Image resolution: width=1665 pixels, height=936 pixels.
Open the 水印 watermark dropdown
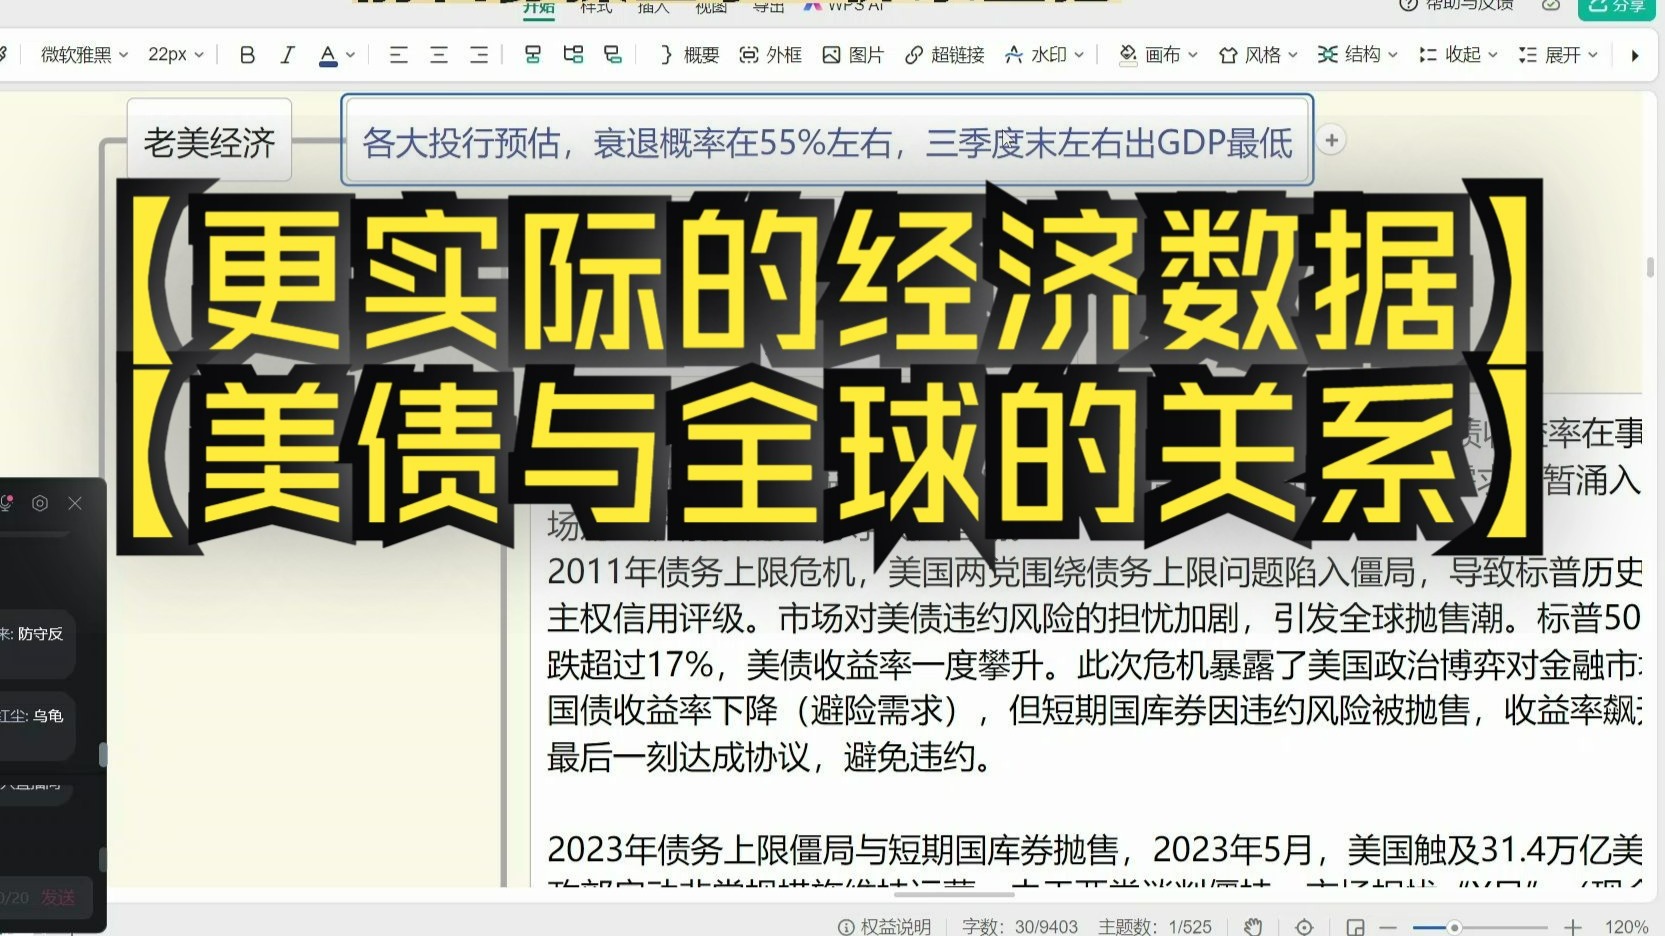click(x=1044, y=55)
